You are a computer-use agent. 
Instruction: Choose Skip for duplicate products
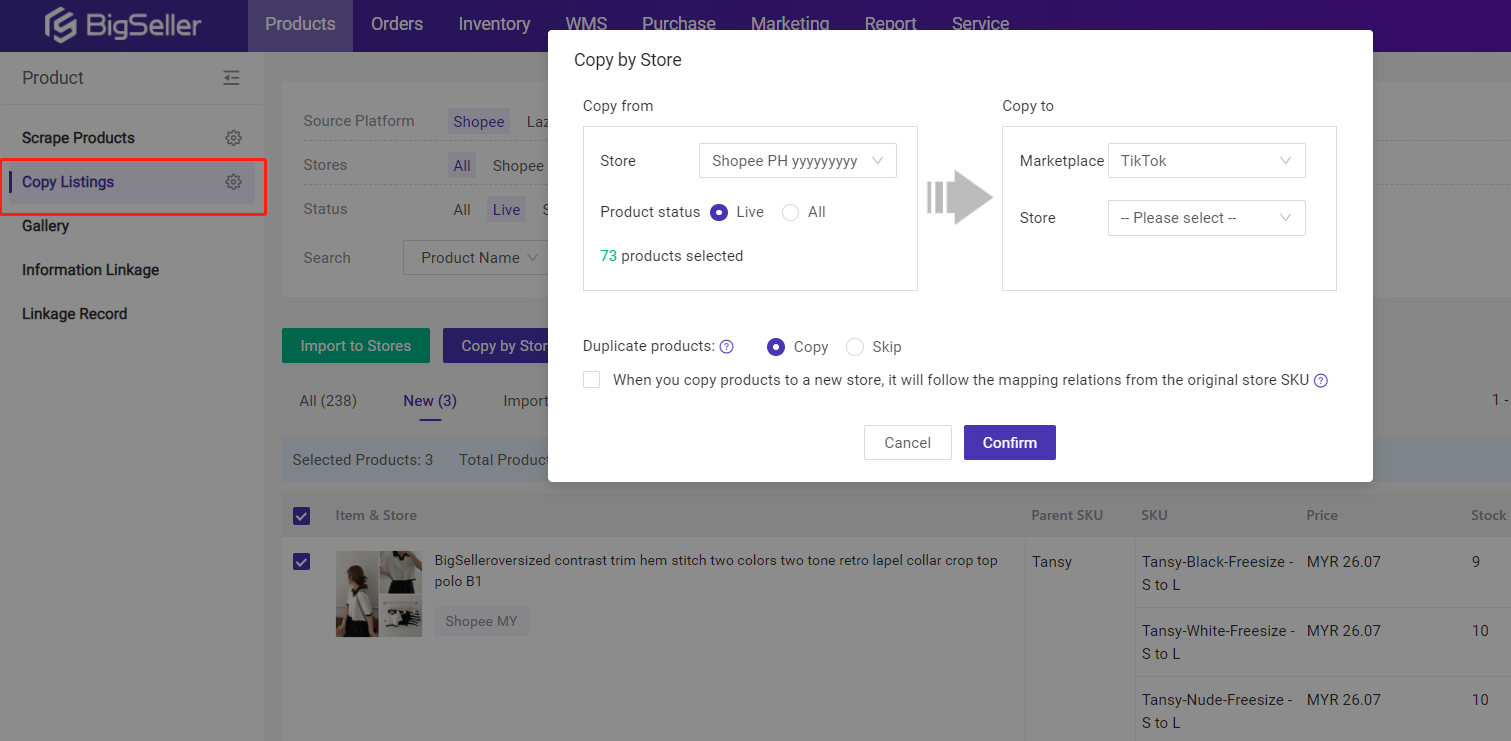coord(855,346)
